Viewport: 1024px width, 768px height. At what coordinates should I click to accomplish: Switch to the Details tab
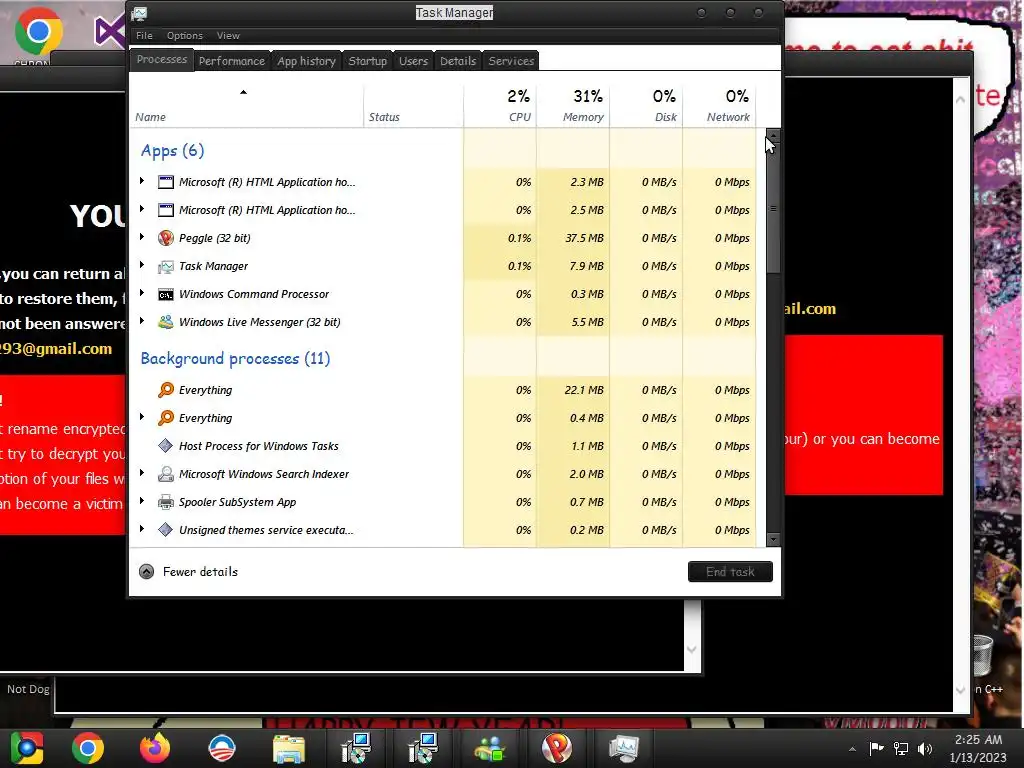tap(458, 61)
